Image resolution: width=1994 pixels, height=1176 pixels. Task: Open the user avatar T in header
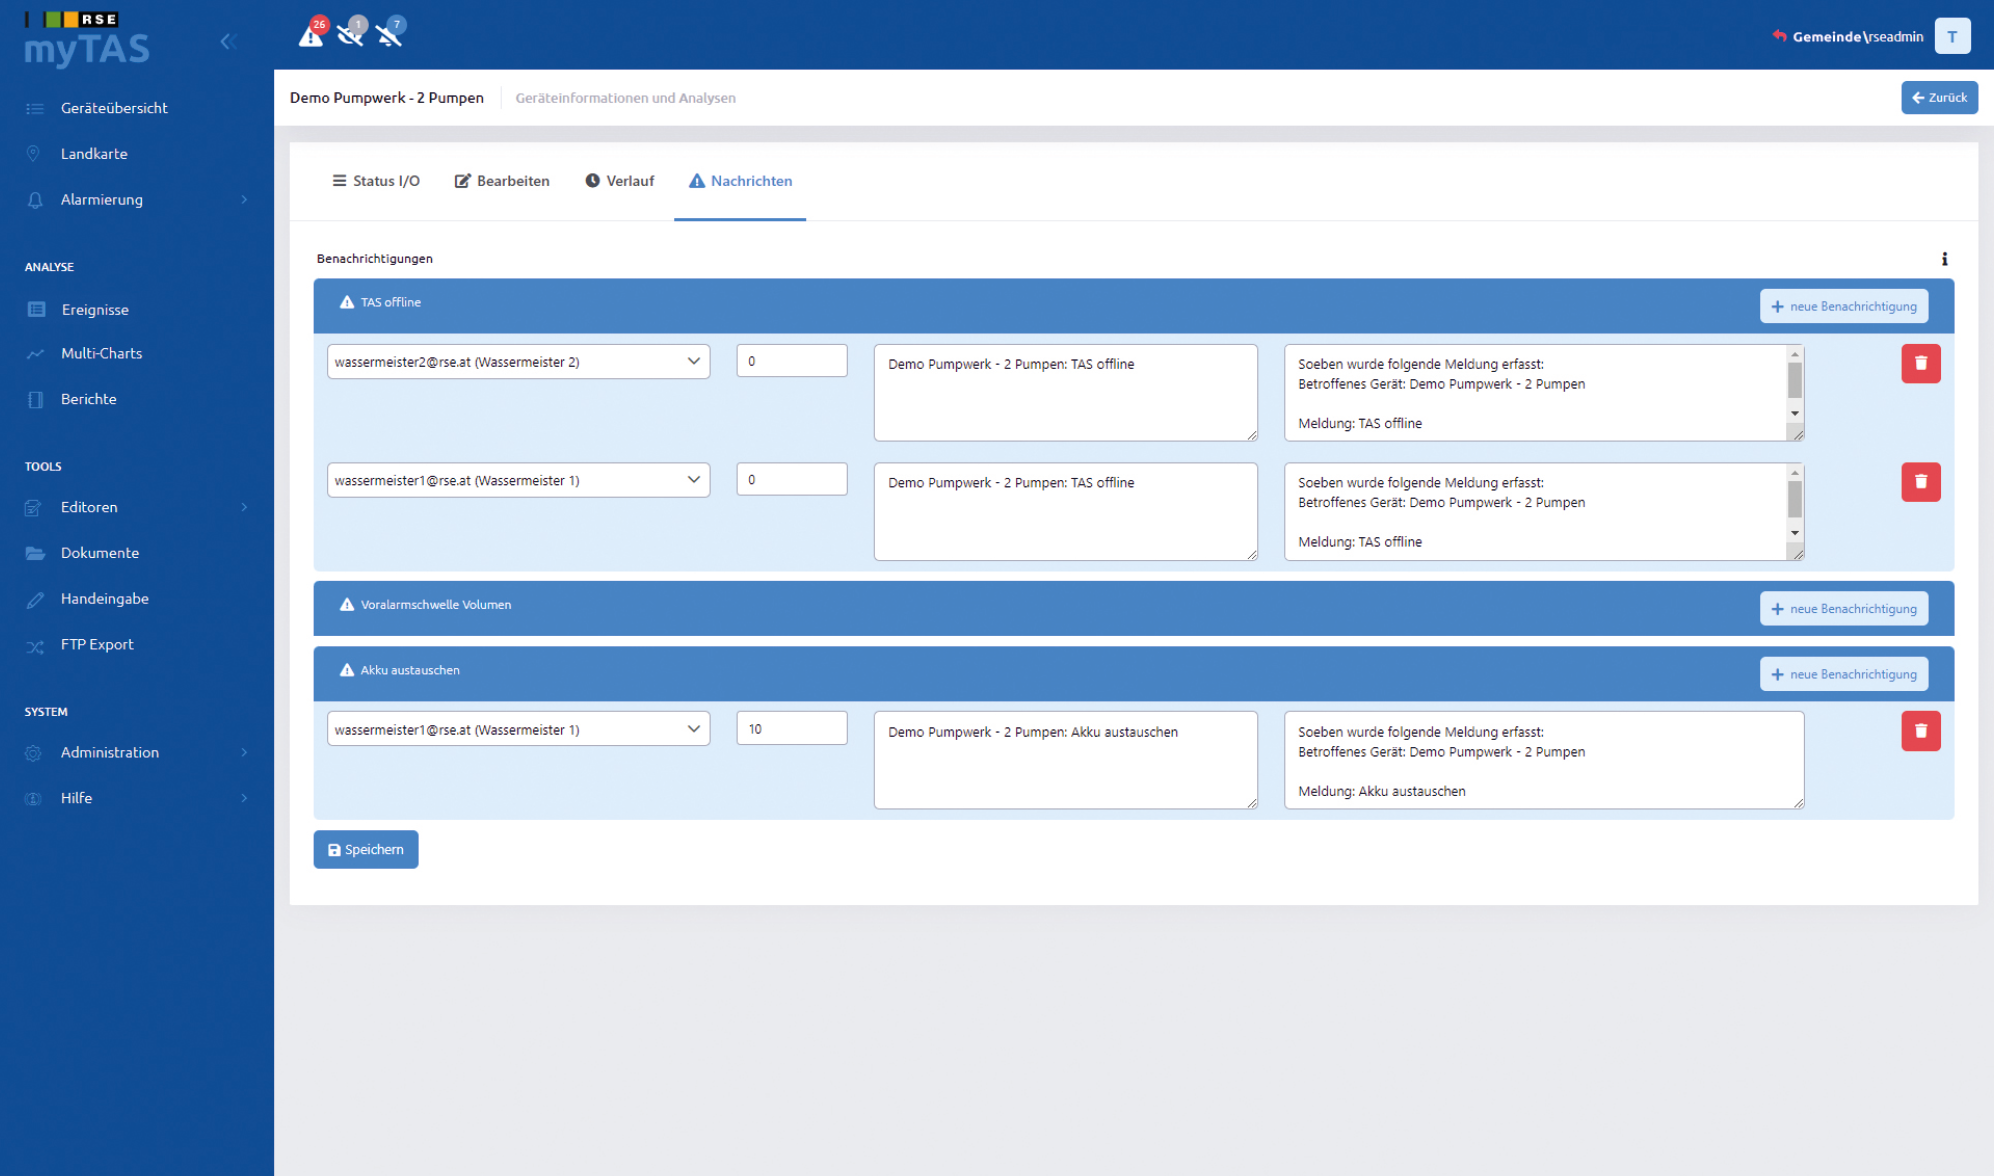pyautogui.click(x=1951, y=36)
